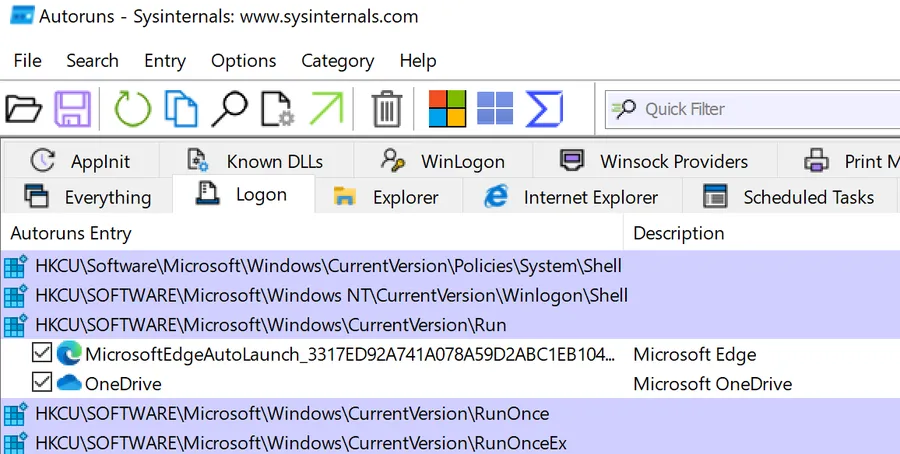Select the HKCU CurrentVersion\RunOnce registry row
The width and height of the screenshot is (900, 454).
pos(450,413)
